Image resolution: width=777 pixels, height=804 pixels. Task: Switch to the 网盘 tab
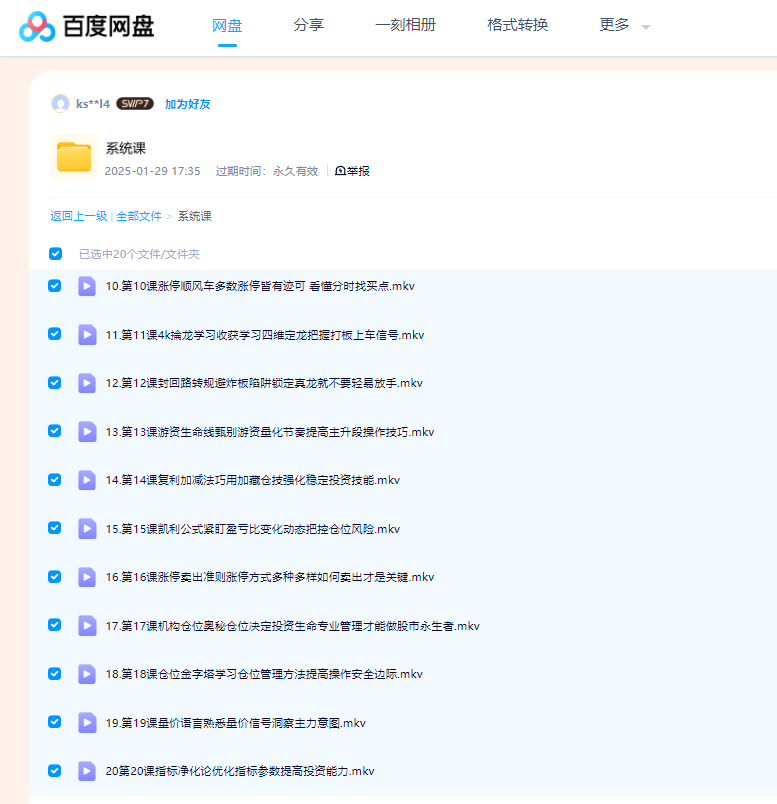pos(227,25)
